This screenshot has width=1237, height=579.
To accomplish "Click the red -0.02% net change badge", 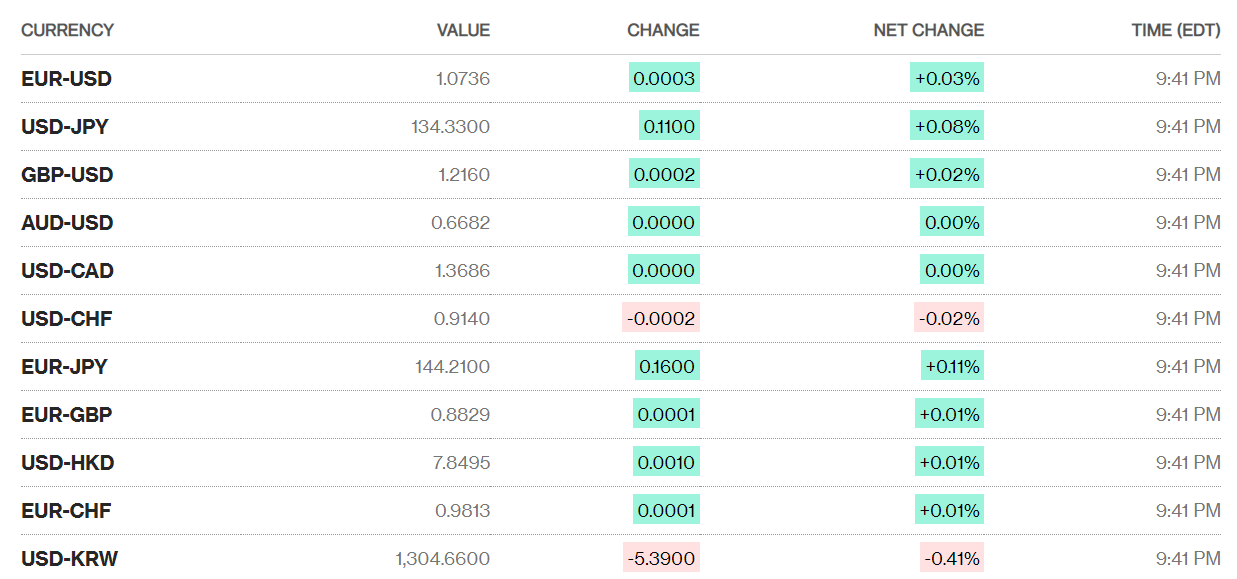I will [949, 319].
